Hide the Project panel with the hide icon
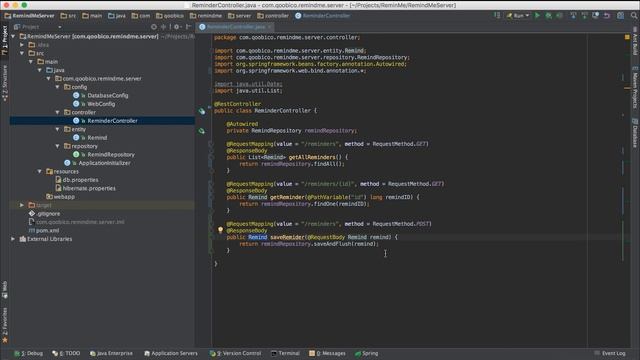The width and height of the screenshot is (640, 360). [x=189, y=27]
